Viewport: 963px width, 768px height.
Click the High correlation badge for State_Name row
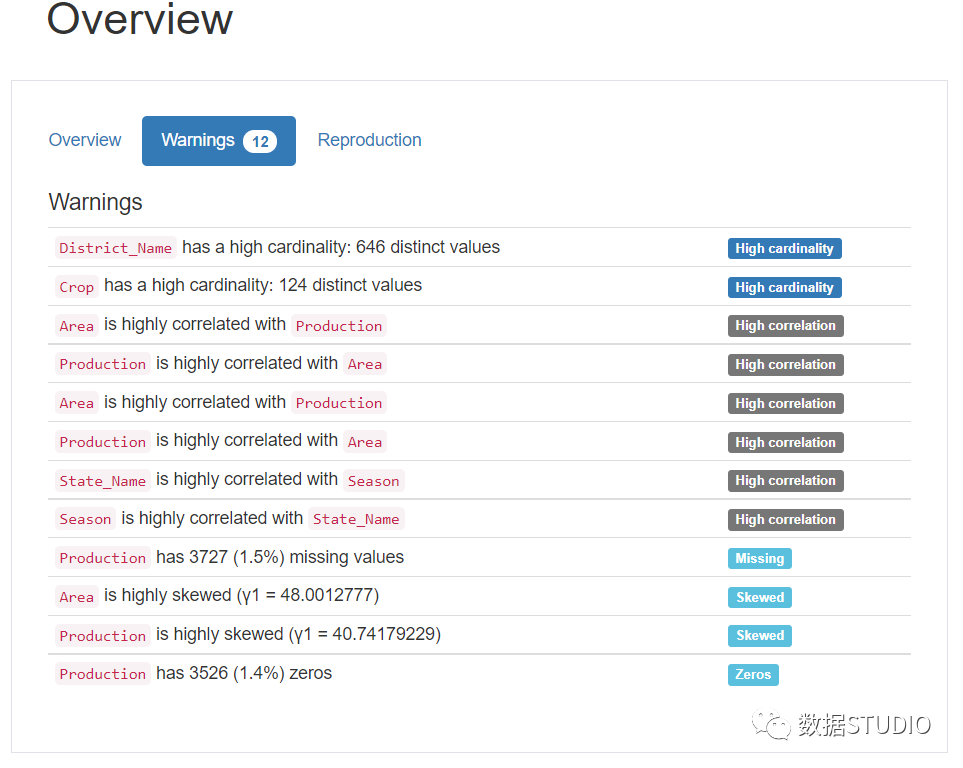[785, 480]
